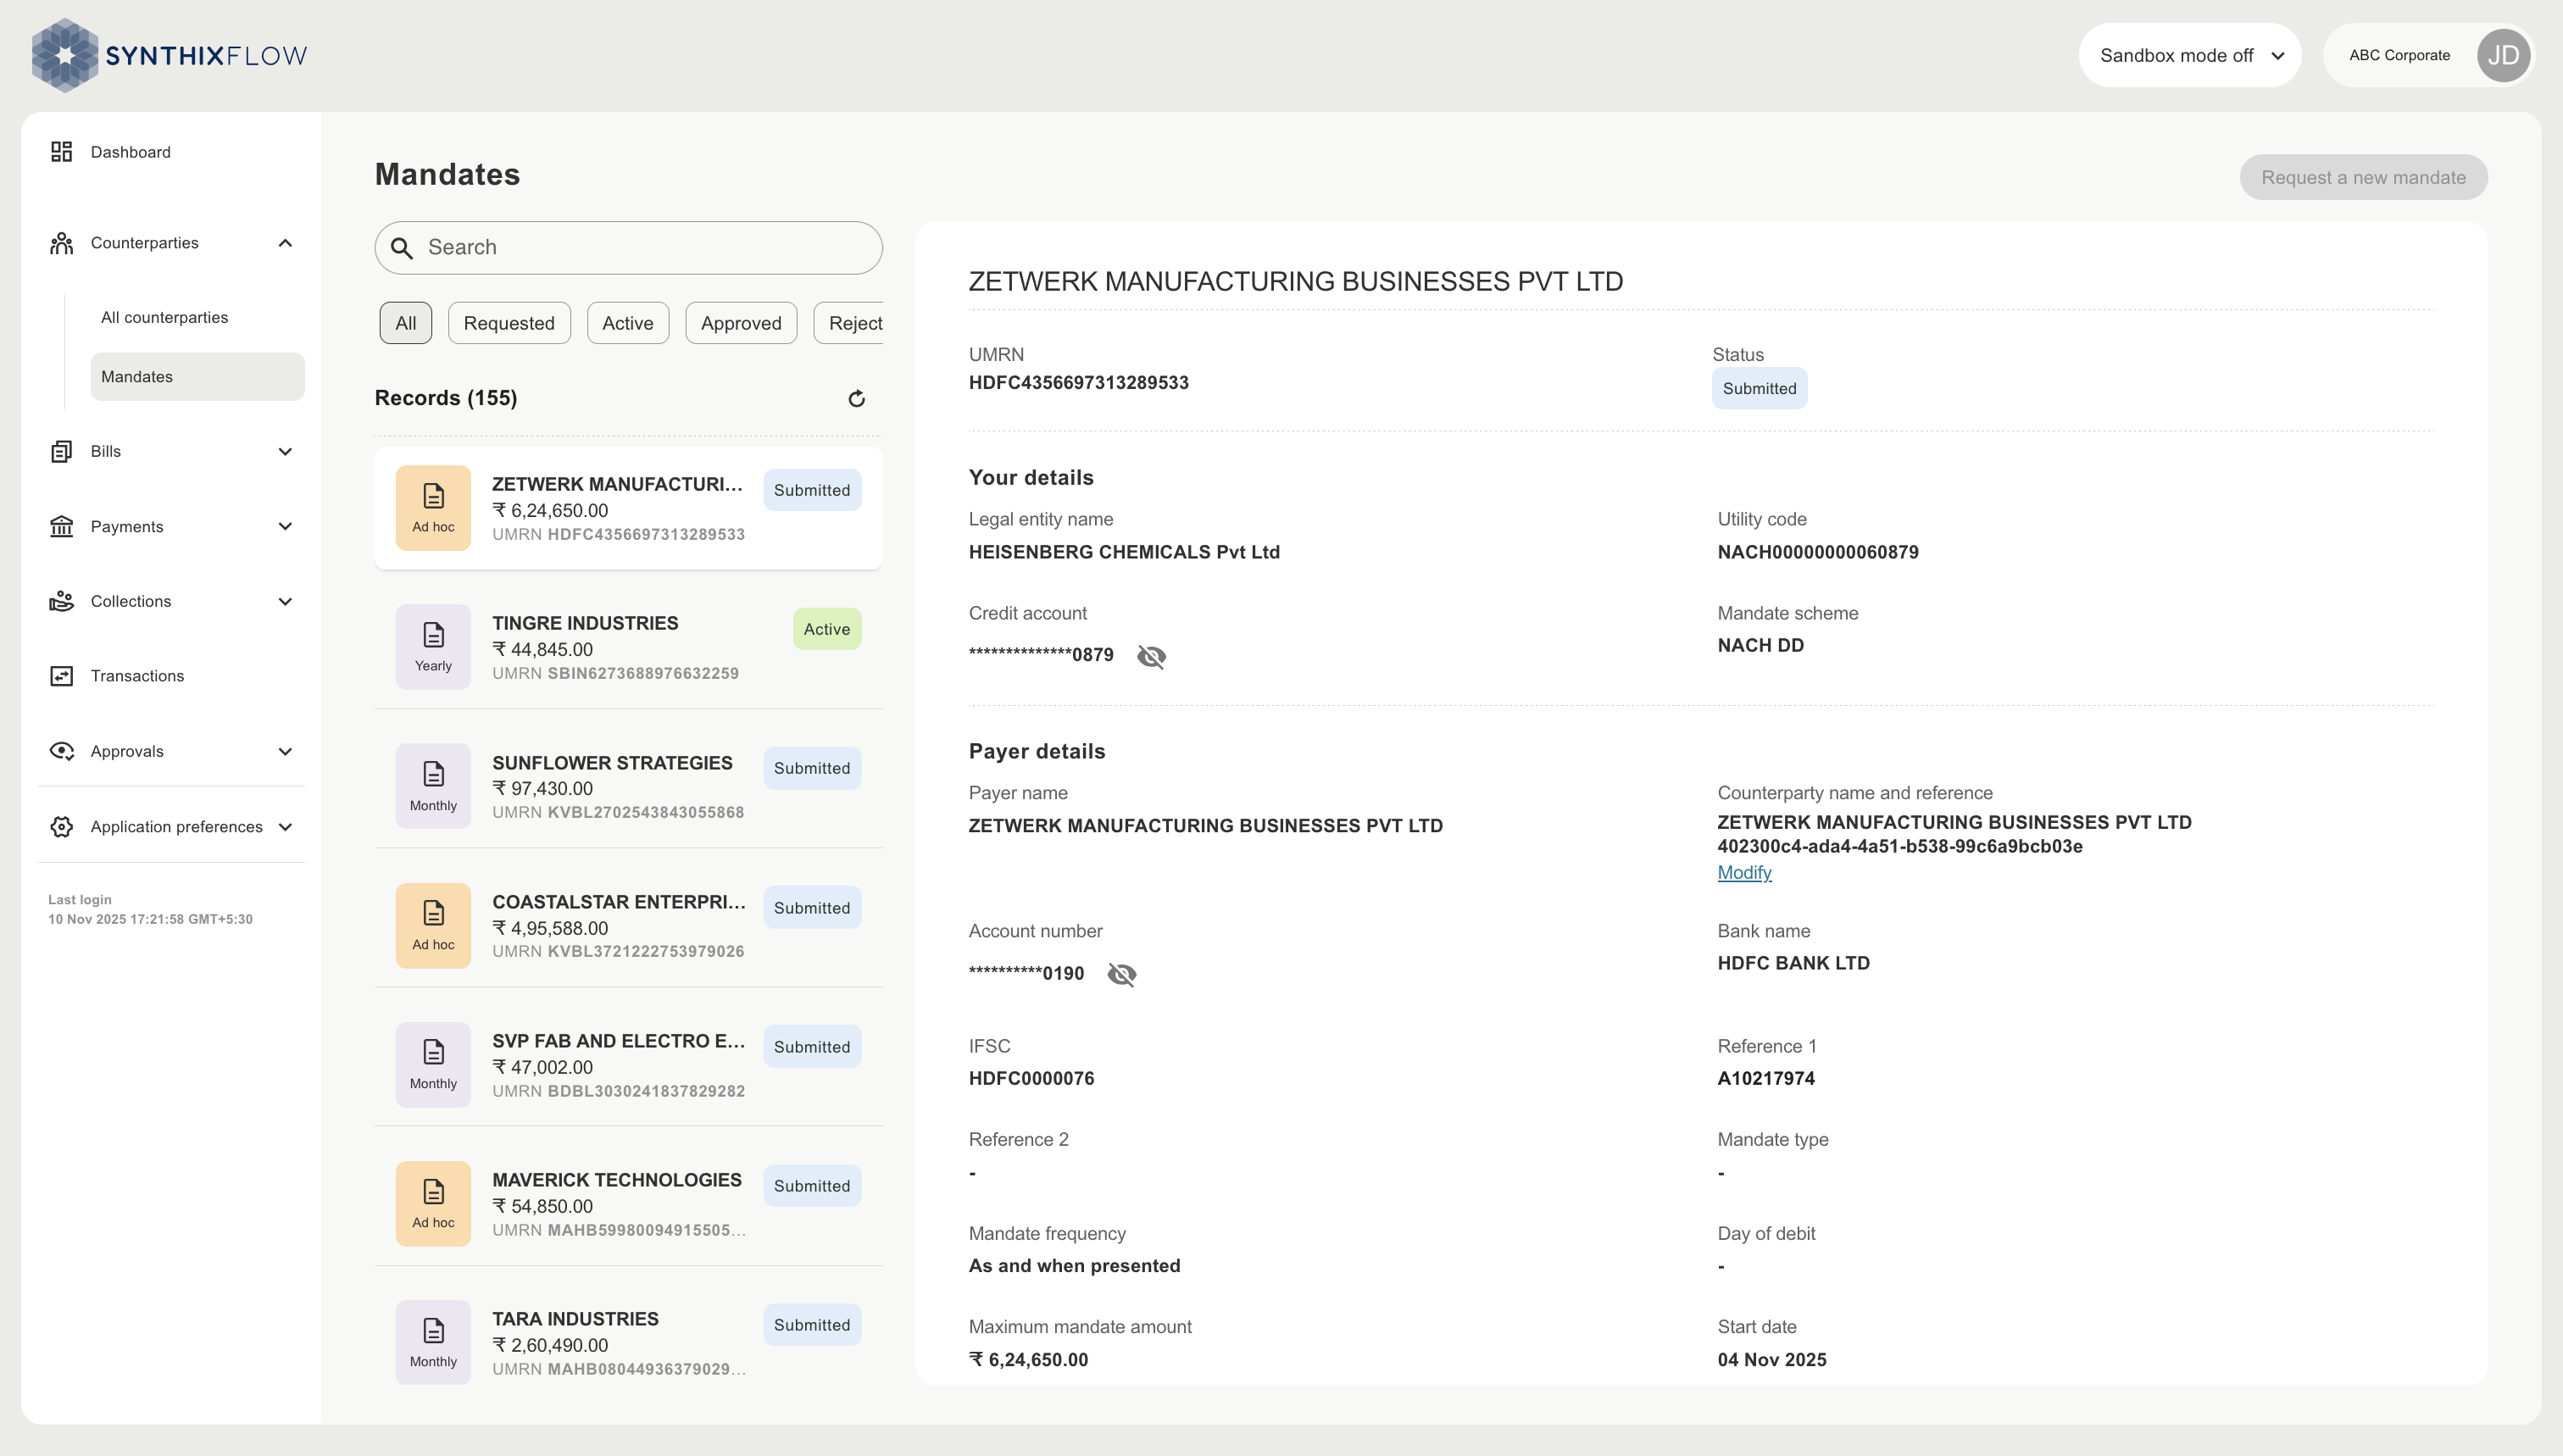The width and height of the screenshot is (2563, 1456).
Task: Click the magnifier icon in search box
Action: pyautogui.click(x=402, y=248)
